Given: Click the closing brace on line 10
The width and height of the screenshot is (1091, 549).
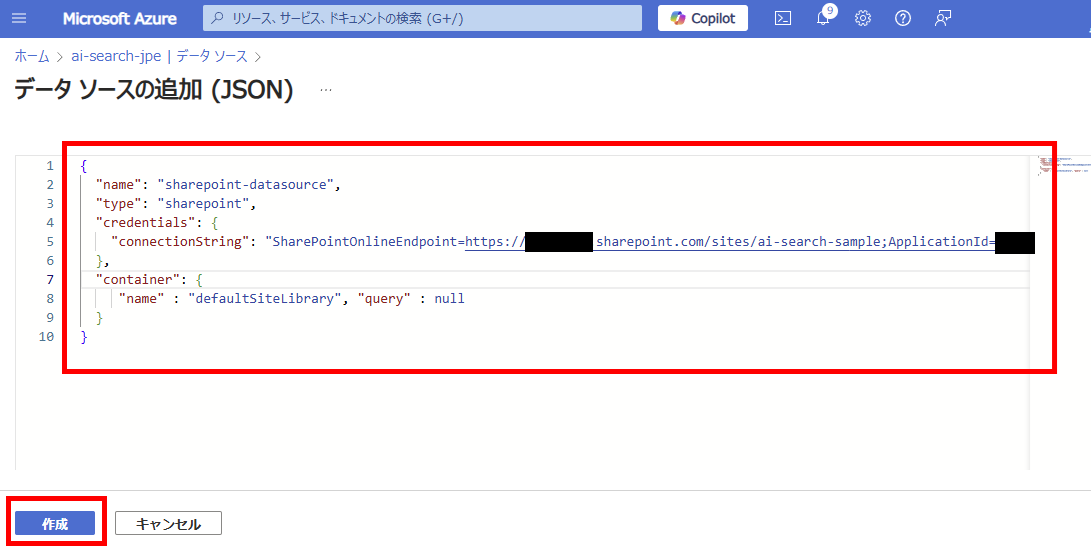Looking at the screenshot, I should click(84, 337).
